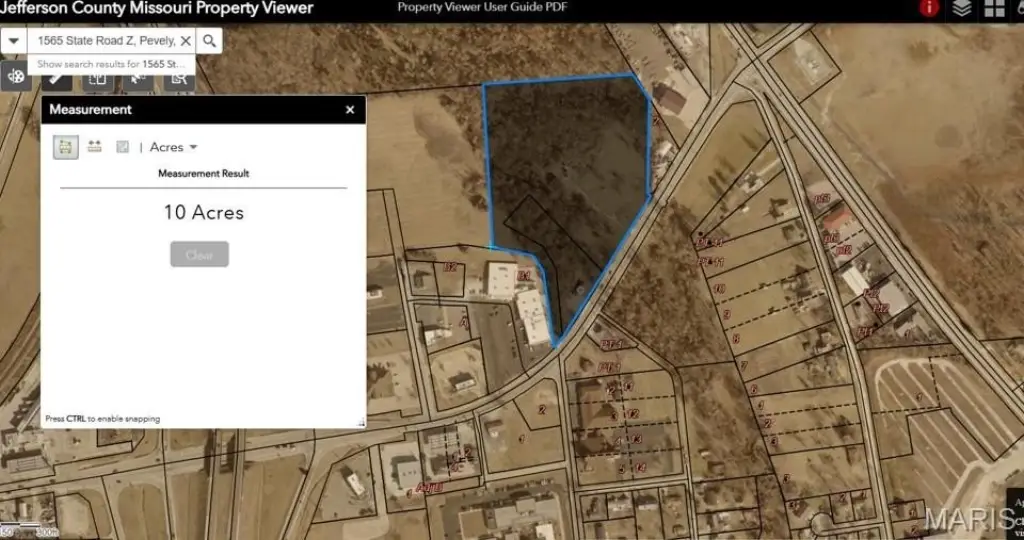This screenshot has height=540, width=1024.
Task: Open the search source dropdown arrow
Action: 14,41
